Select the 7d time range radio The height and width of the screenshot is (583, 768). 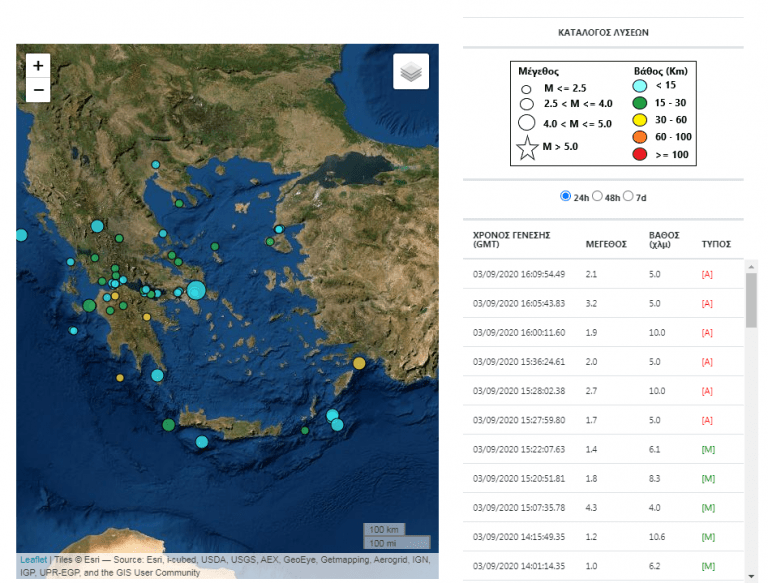pyautogui.click(x=628, y=196)
